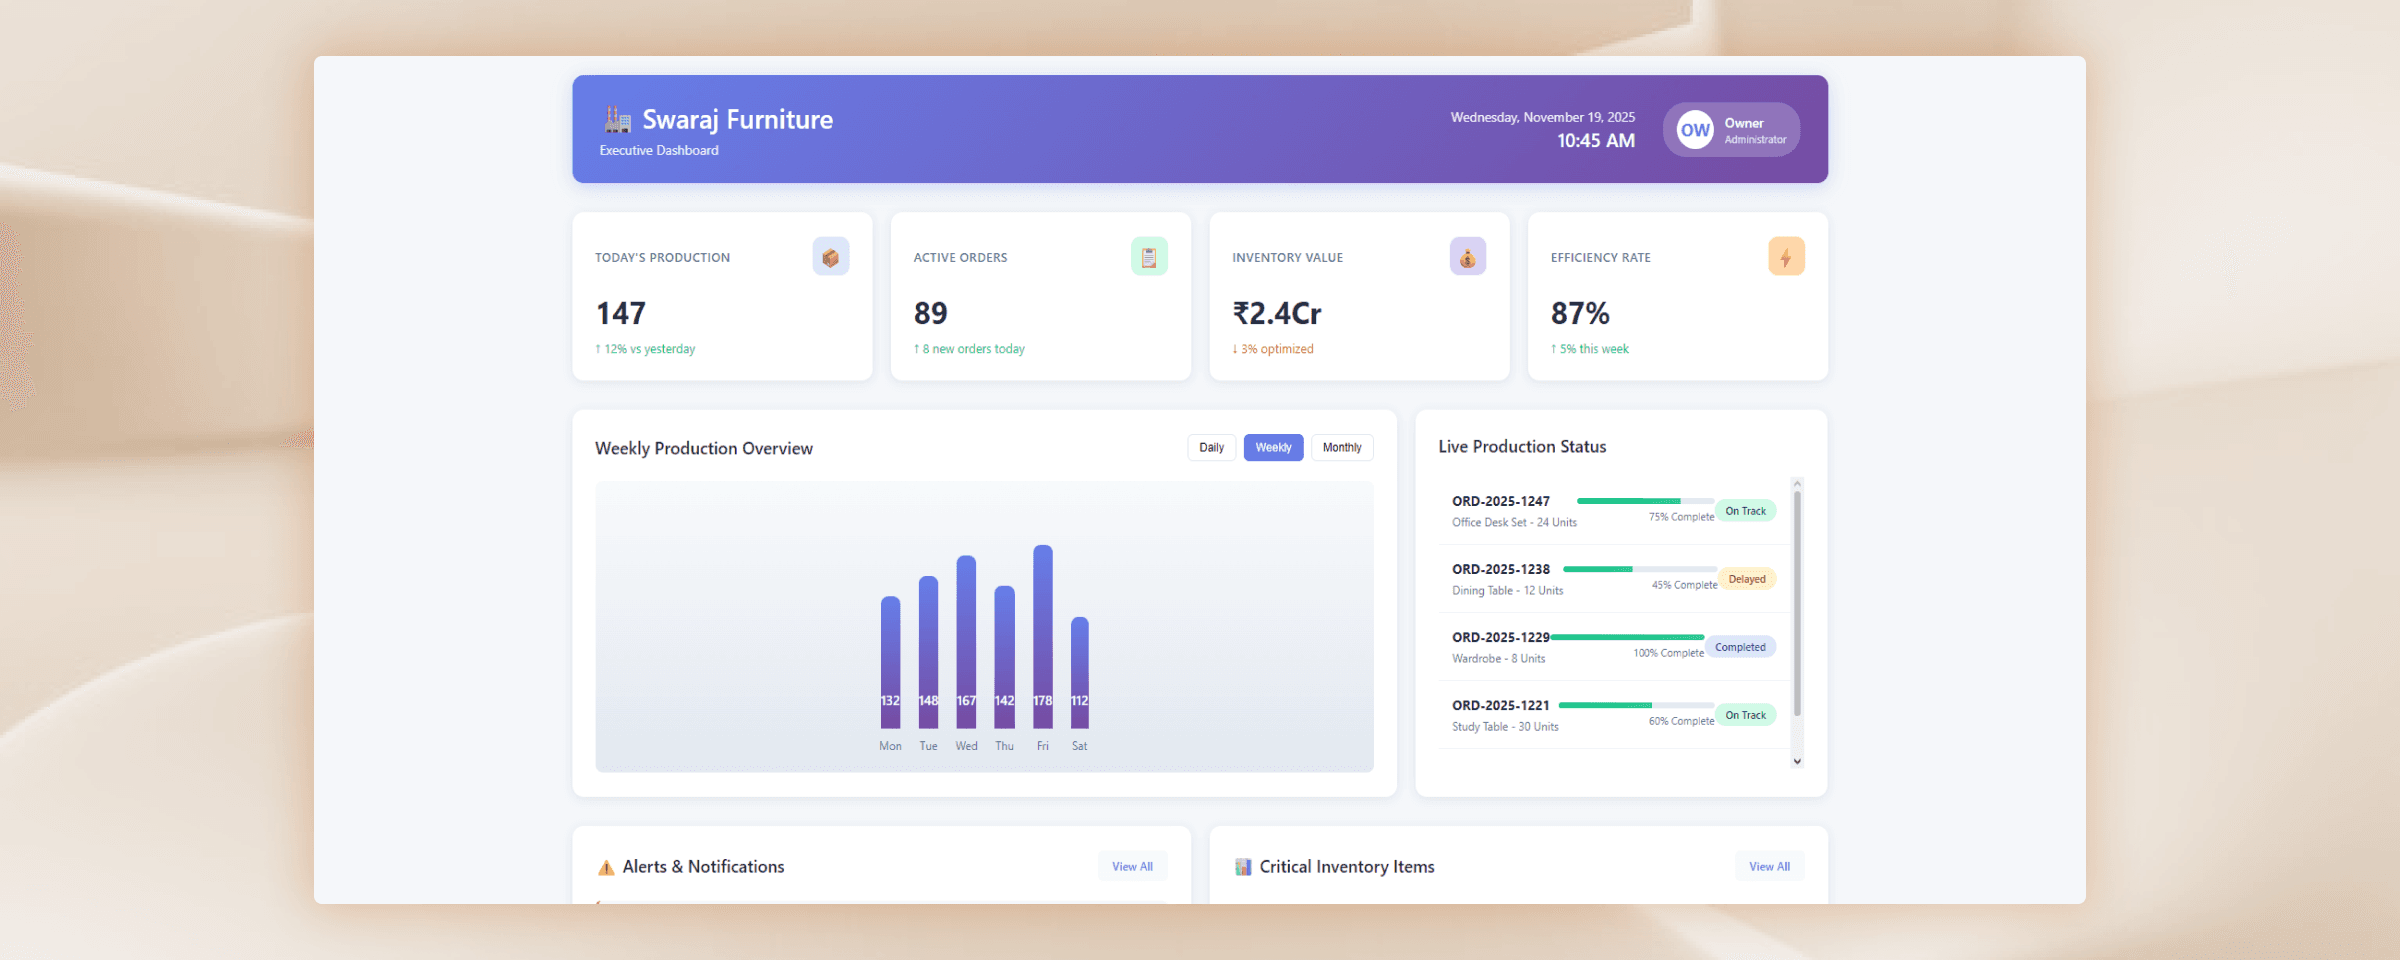Click the Monday bar showing 132
Image resolution: width=2400 pixels, height=960 pixels.
pos(890,662)
